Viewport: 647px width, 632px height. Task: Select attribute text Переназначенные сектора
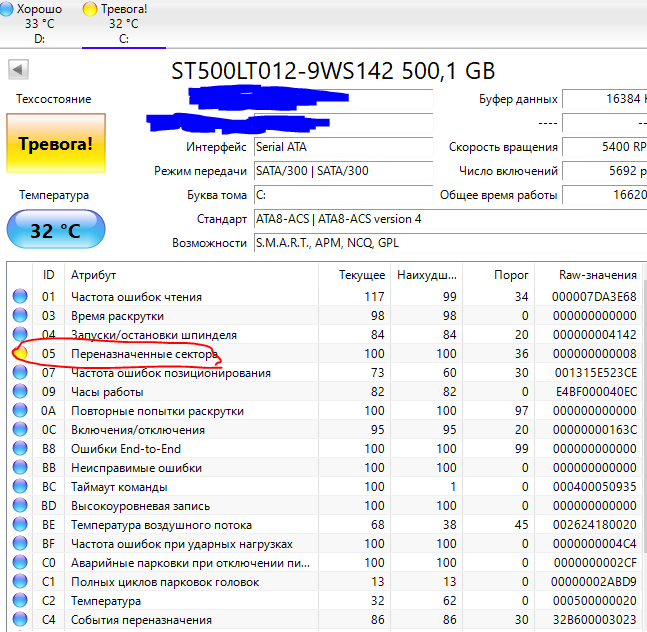pyautogui.click(x=144, y=354)
